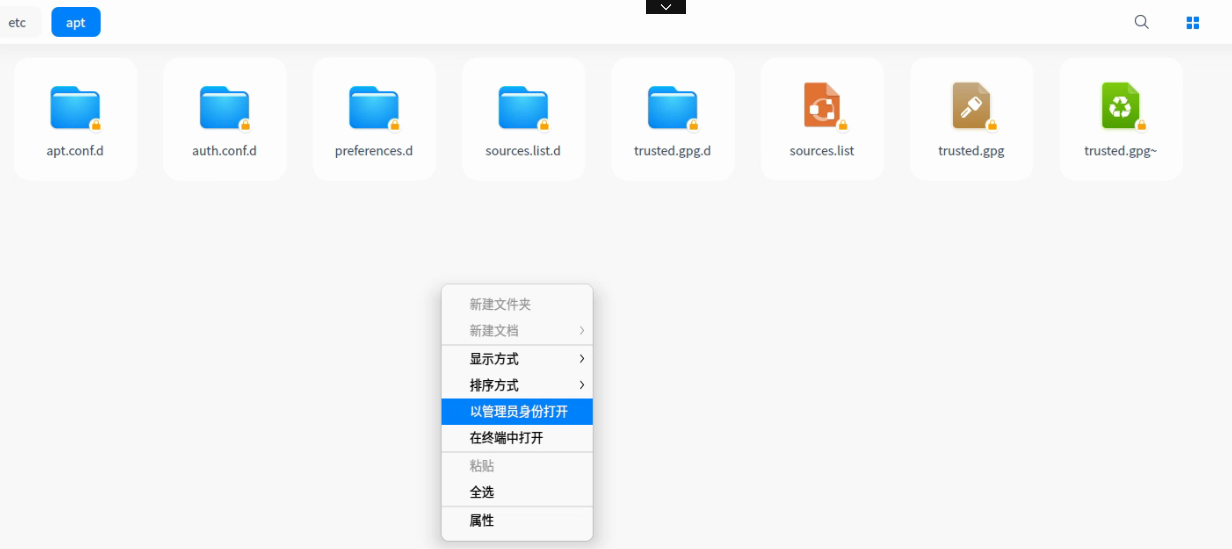Click the sources.list.d file name label

tap(523, 151)
